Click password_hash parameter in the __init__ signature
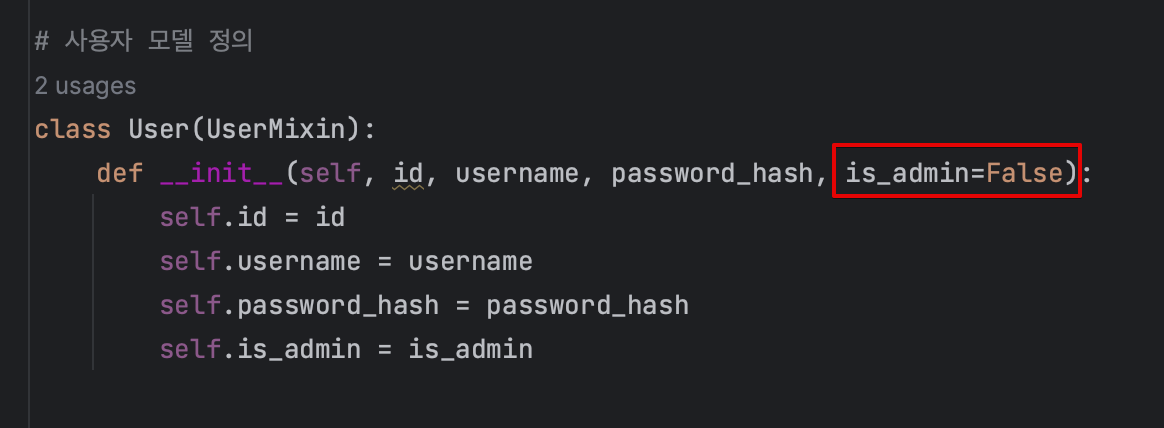 (712, 174)
